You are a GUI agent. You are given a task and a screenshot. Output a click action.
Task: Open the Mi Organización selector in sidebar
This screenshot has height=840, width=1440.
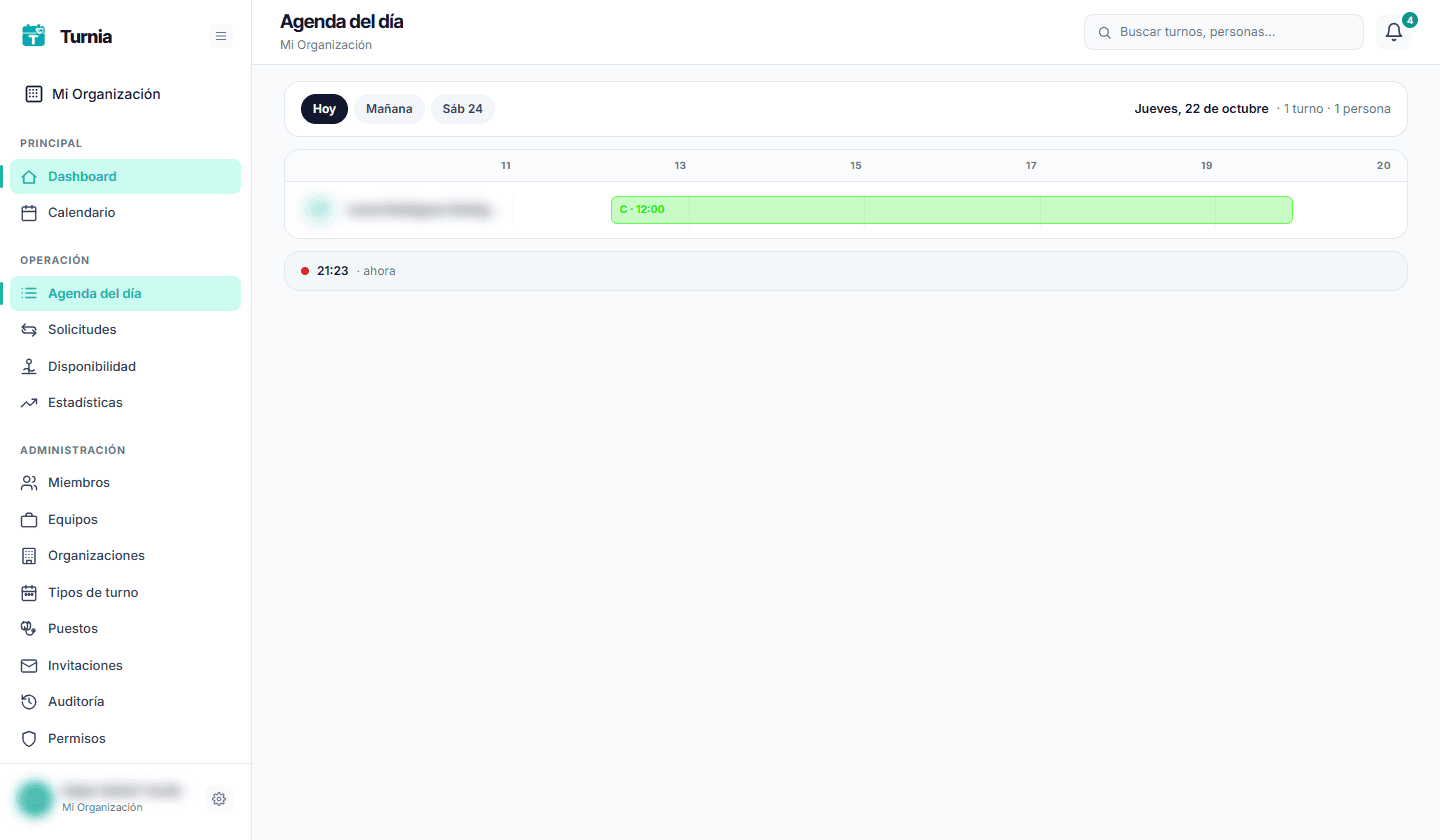click(126, 94)
